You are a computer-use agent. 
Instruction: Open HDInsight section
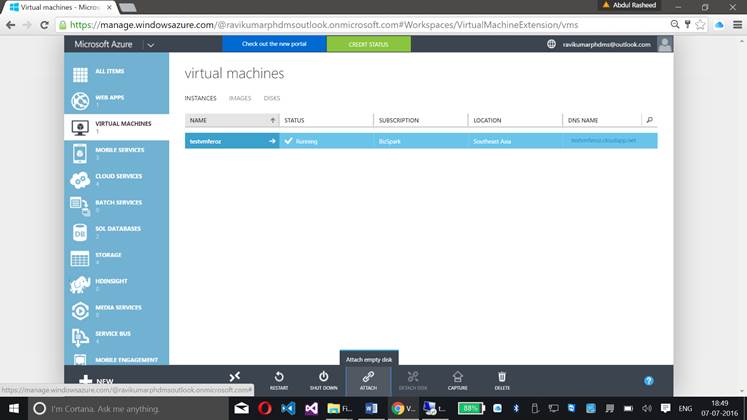click(x=116, y=284)
